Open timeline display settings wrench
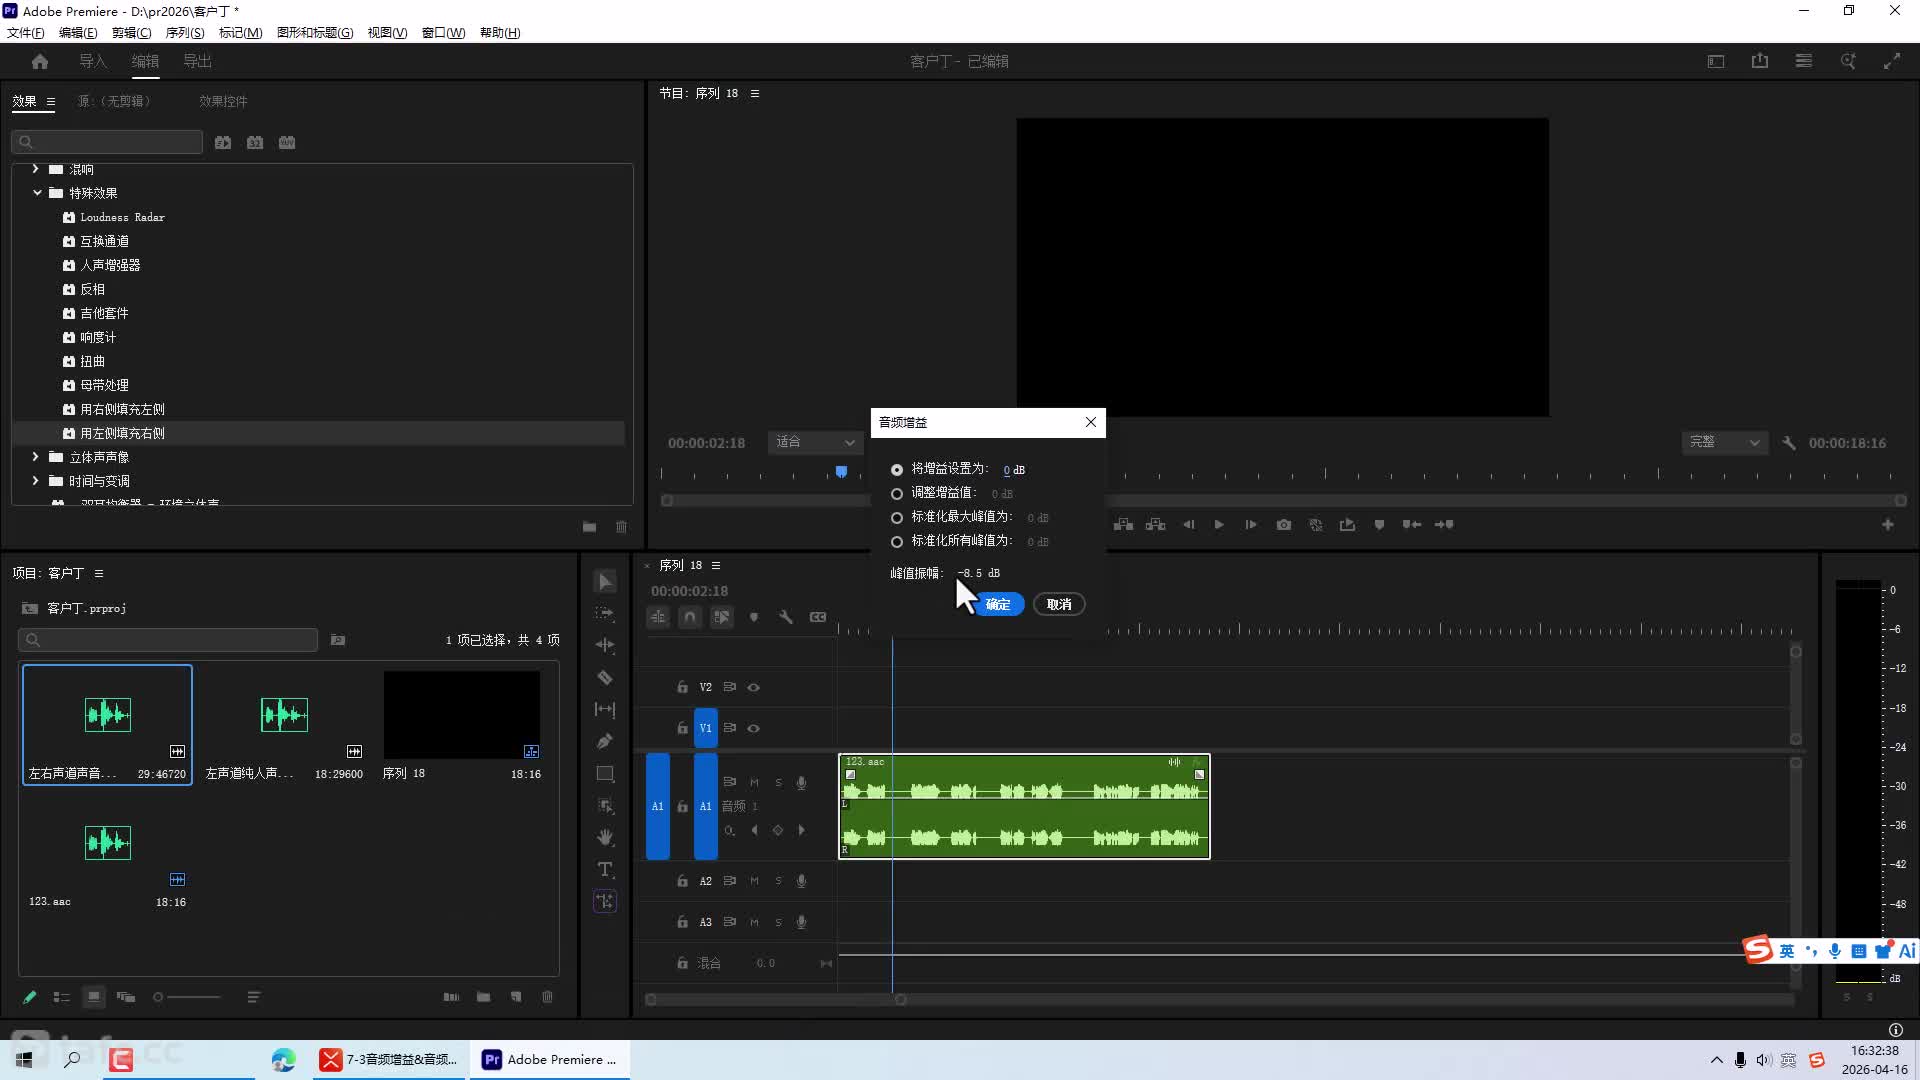This screenshot has height=1080, width=1920. (x=786, y=617)
